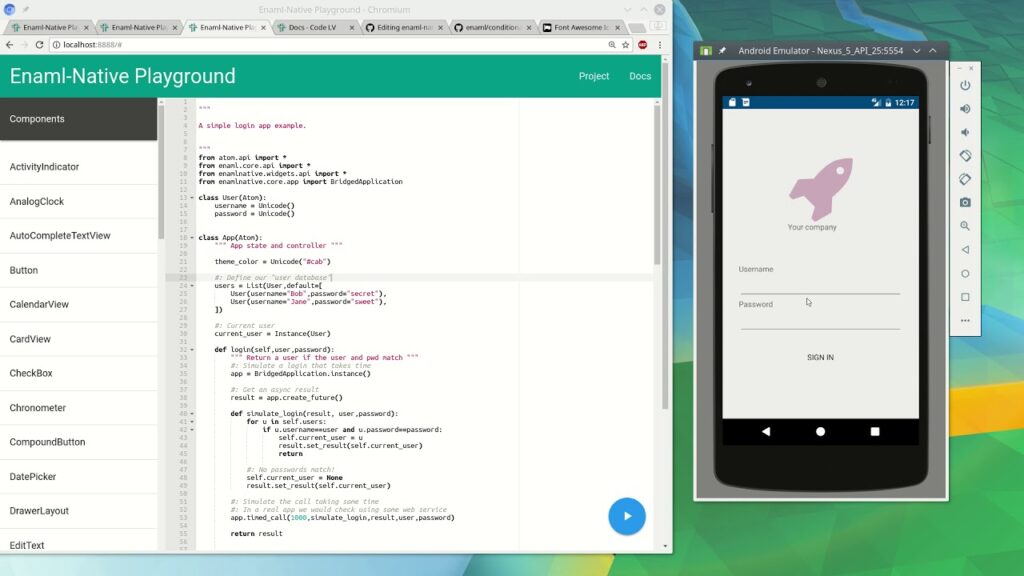Tap the Android recent apps button

coord(874,431)
